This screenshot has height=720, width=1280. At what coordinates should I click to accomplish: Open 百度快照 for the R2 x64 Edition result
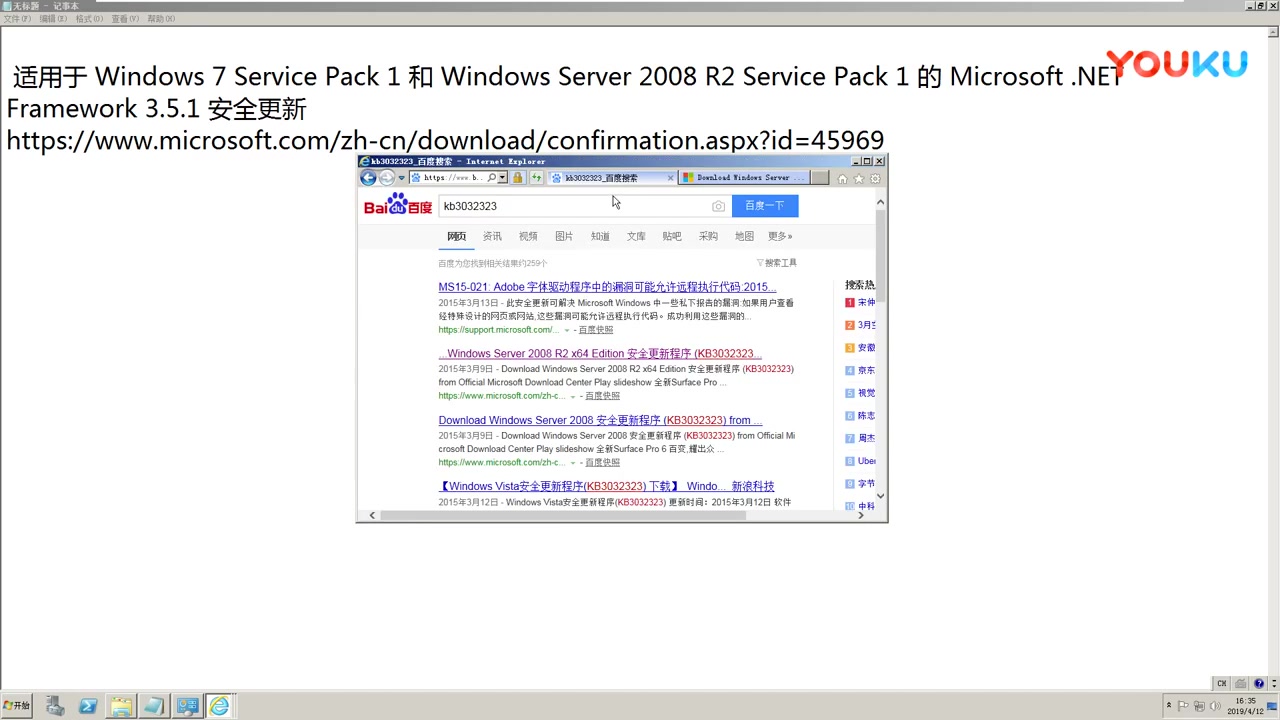pos(603,396)
